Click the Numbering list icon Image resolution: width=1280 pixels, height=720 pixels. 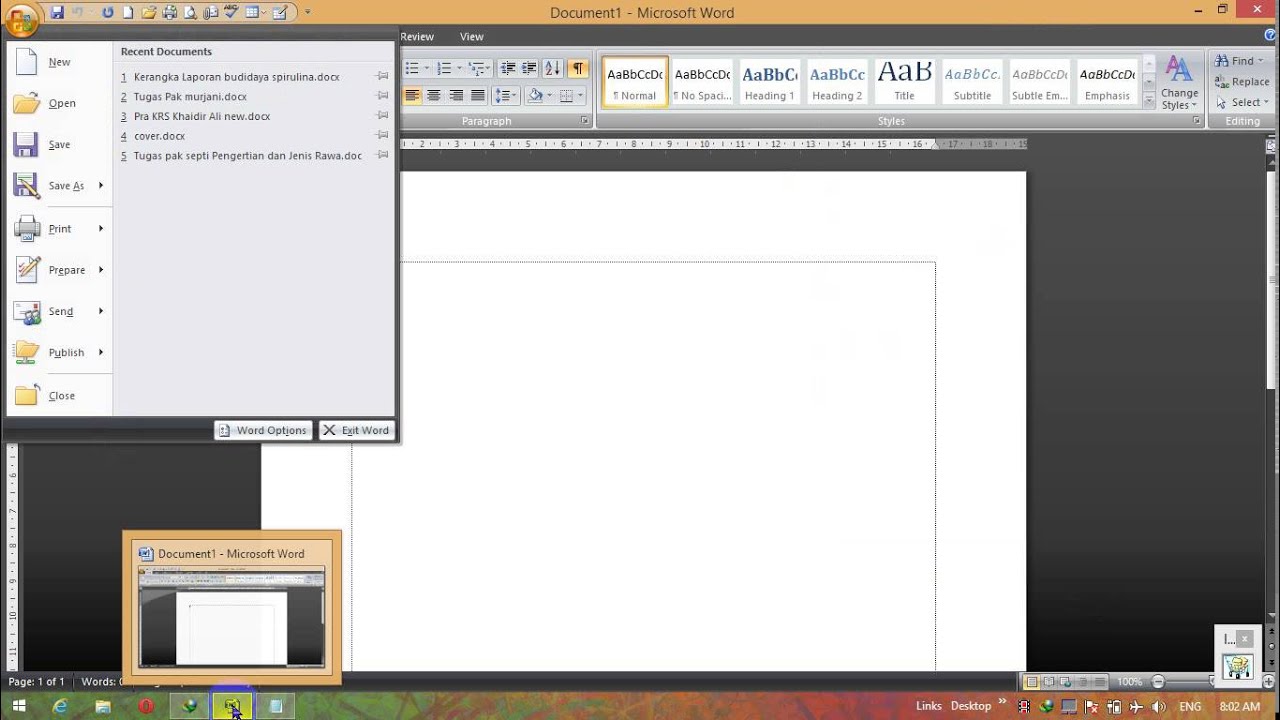click(445, 68)
